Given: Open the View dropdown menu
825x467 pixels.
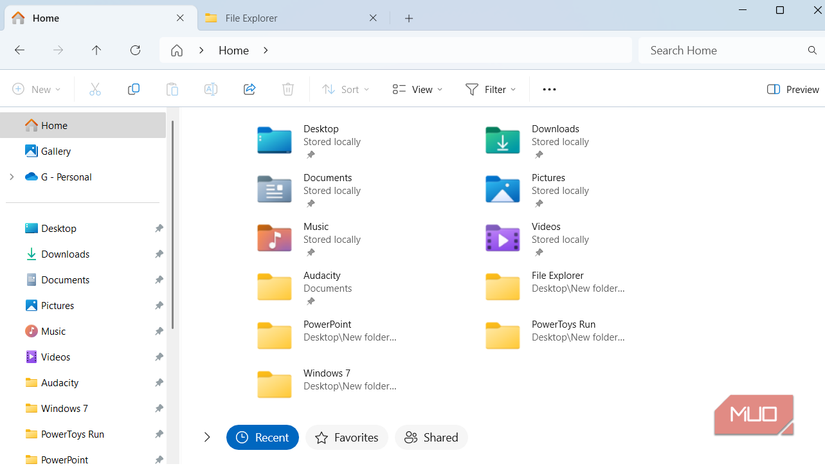Looking at the screenshot, I should pos(417,89).
